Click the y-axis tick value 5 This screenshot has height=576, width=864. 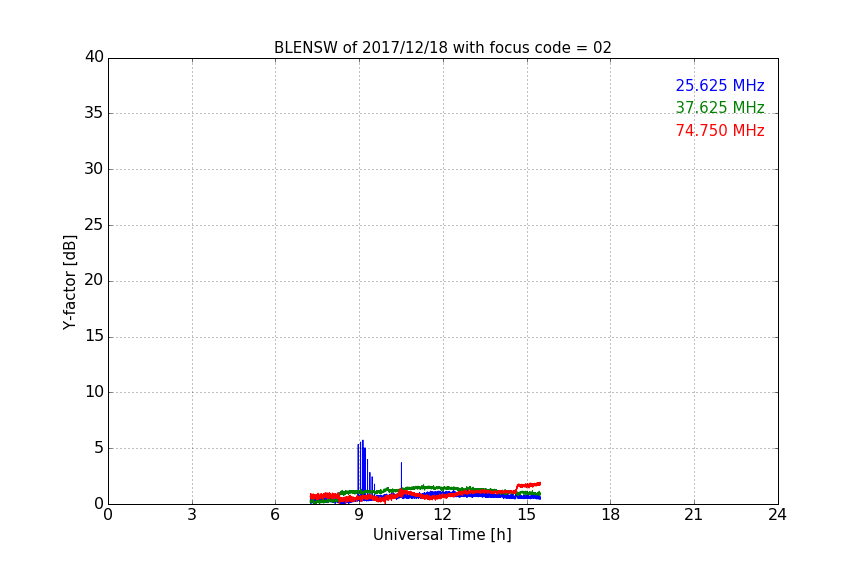(99, 448)
